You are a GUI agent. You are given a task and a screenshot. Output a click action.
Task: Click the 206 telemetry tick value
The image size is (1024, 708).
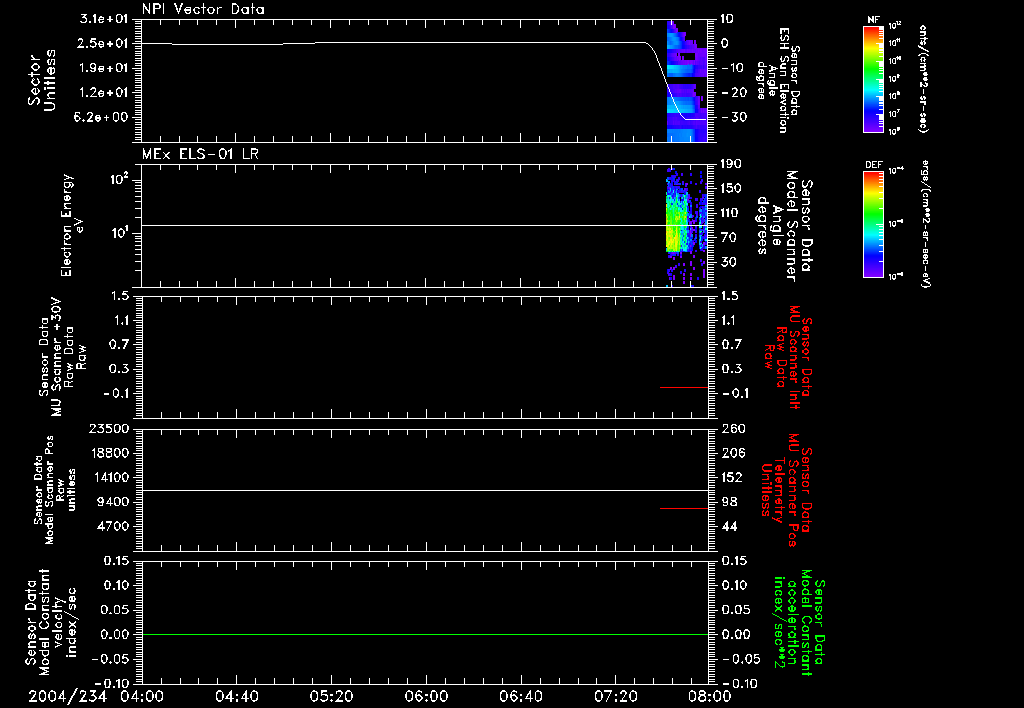tap(733, 453)
